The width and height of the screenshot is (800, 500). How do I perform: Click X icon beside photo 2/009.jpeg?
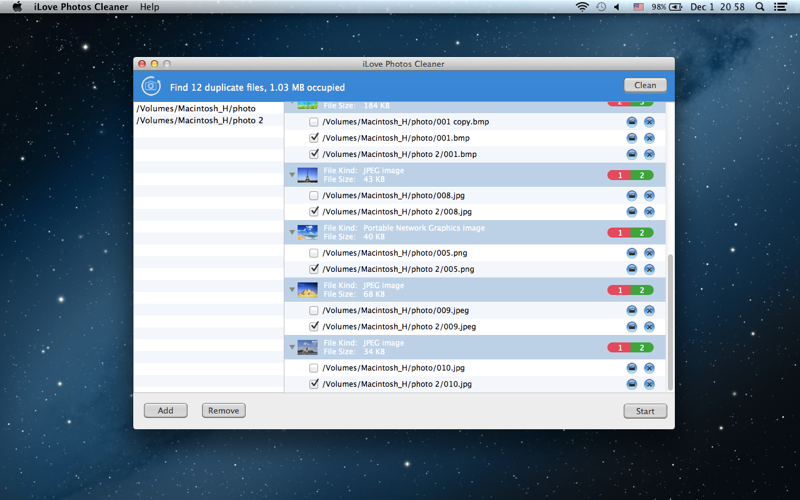tap(649, 327)
